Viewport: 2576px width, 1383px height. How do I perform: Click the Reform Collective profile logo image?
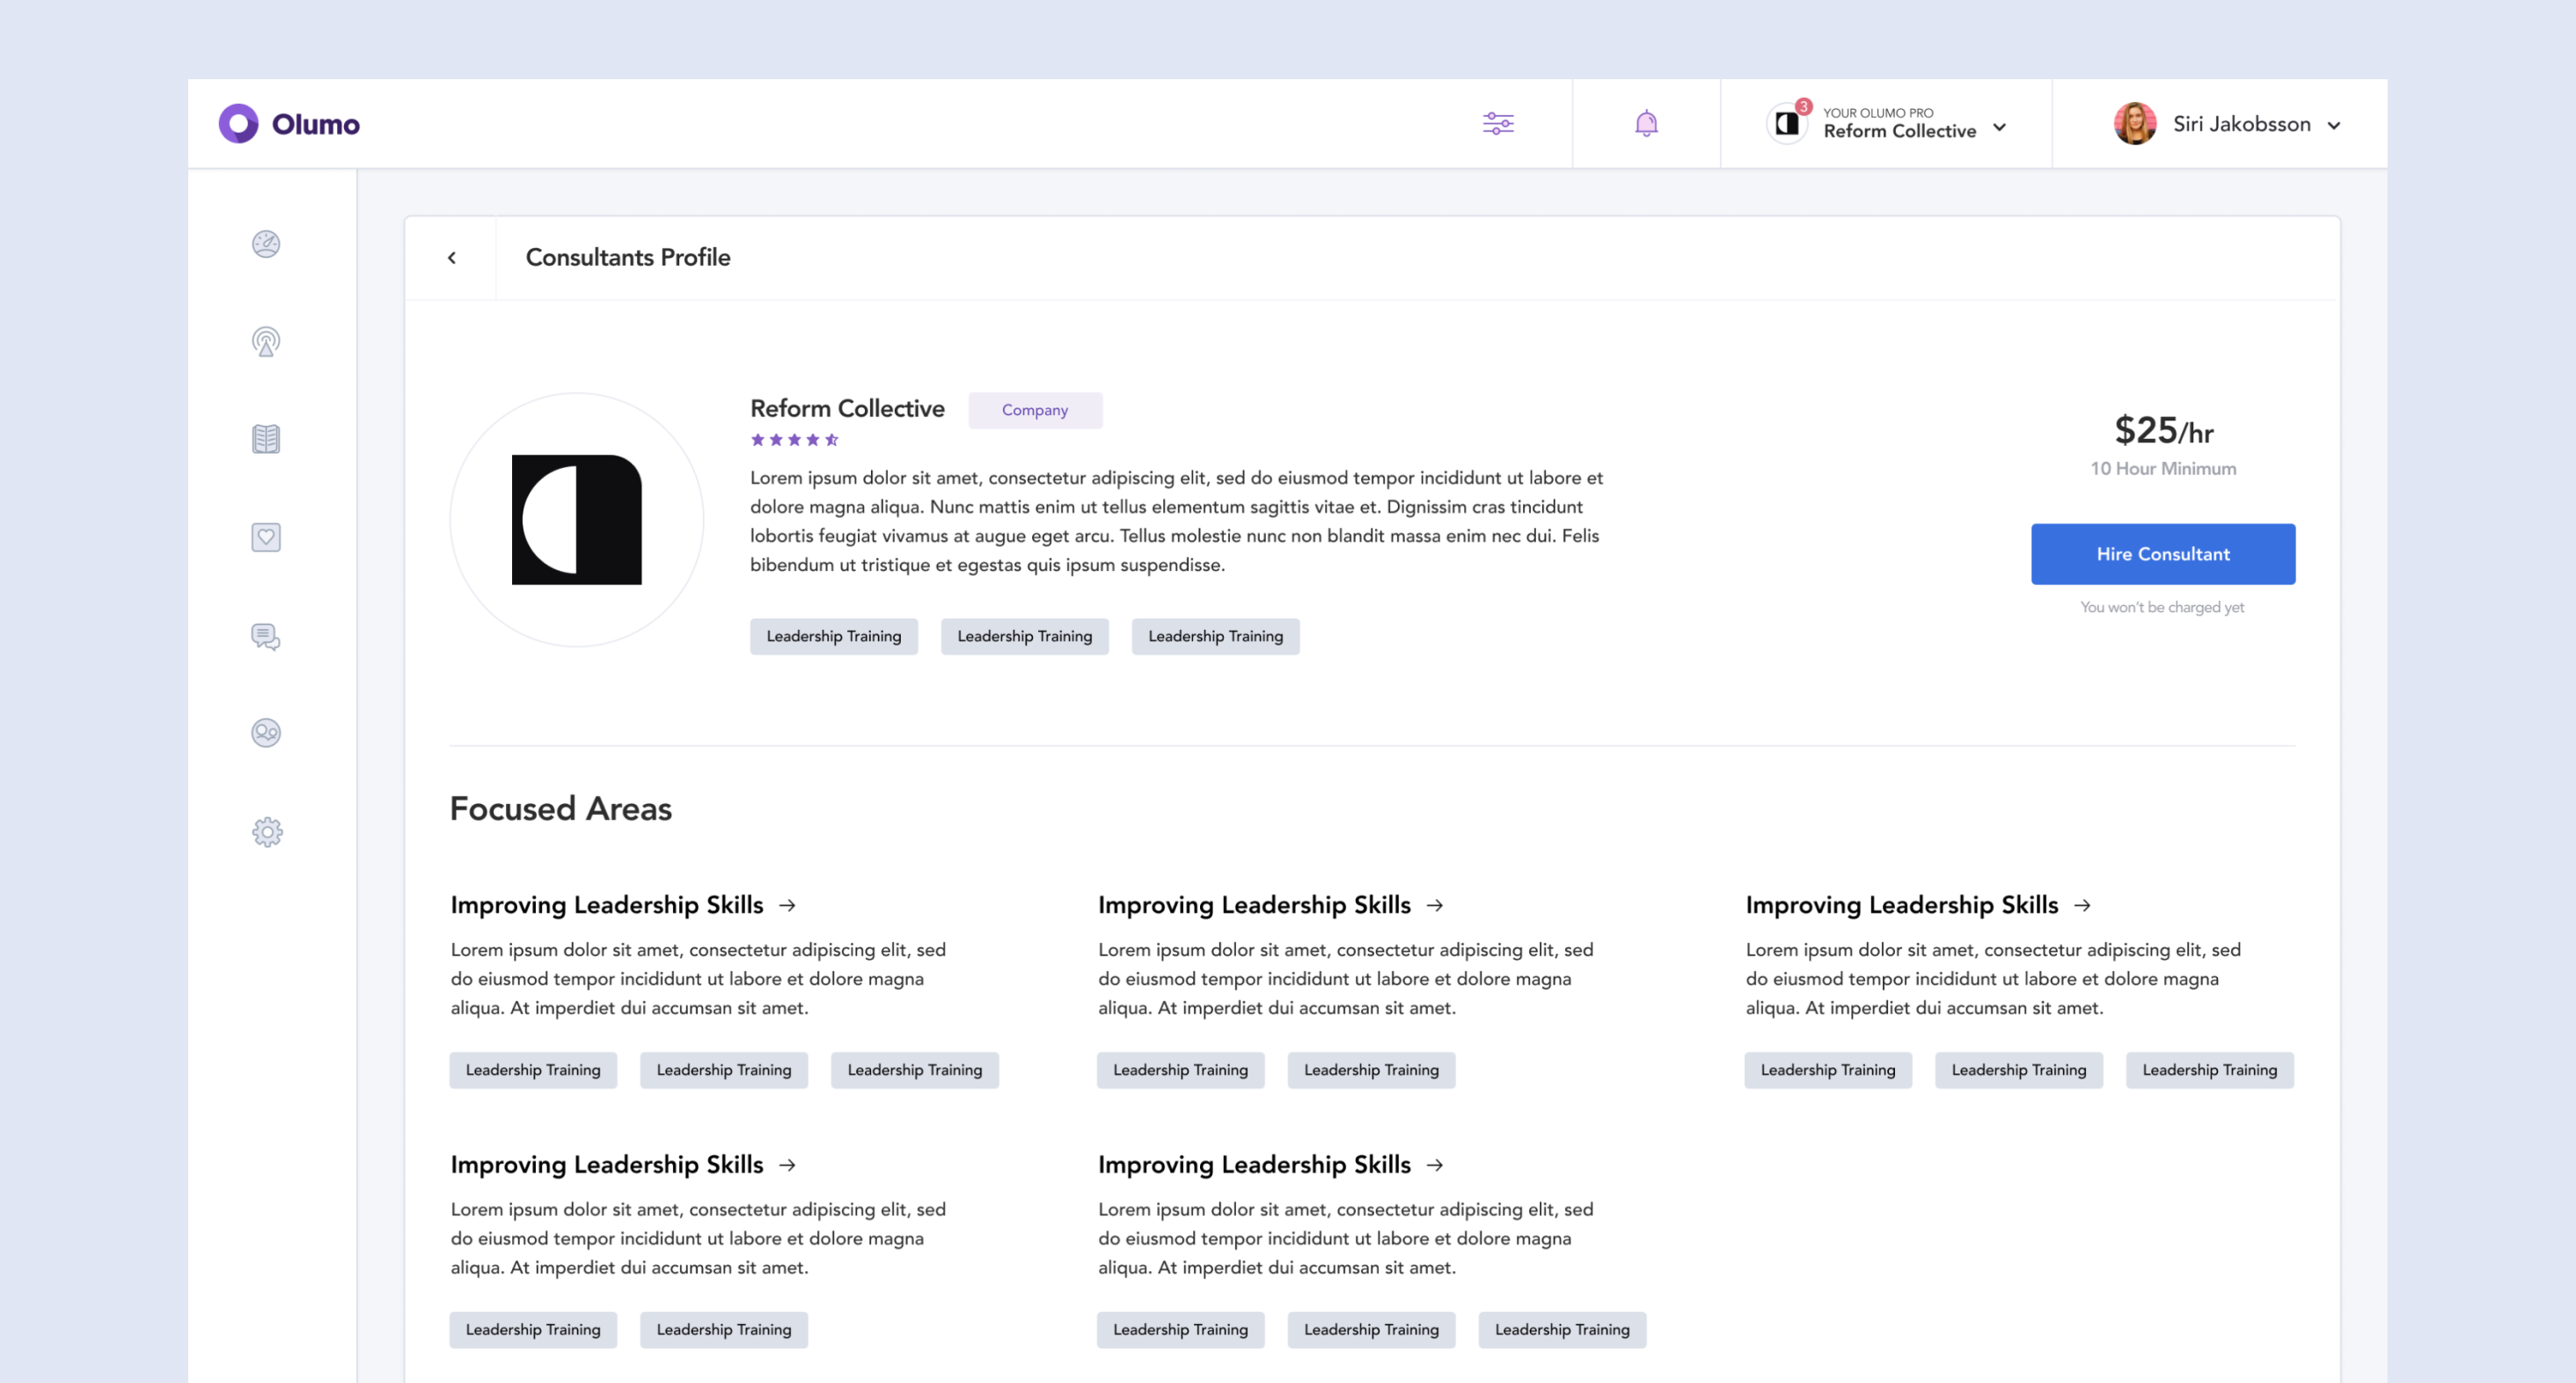[577, 520]
